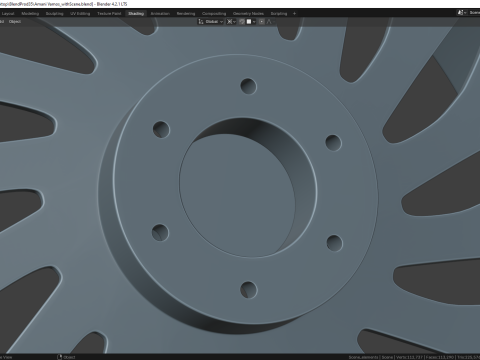Select the UV Editing workspace tab
Image resolution: width=480 pixels, height=360 pixels.
point(80,14)
